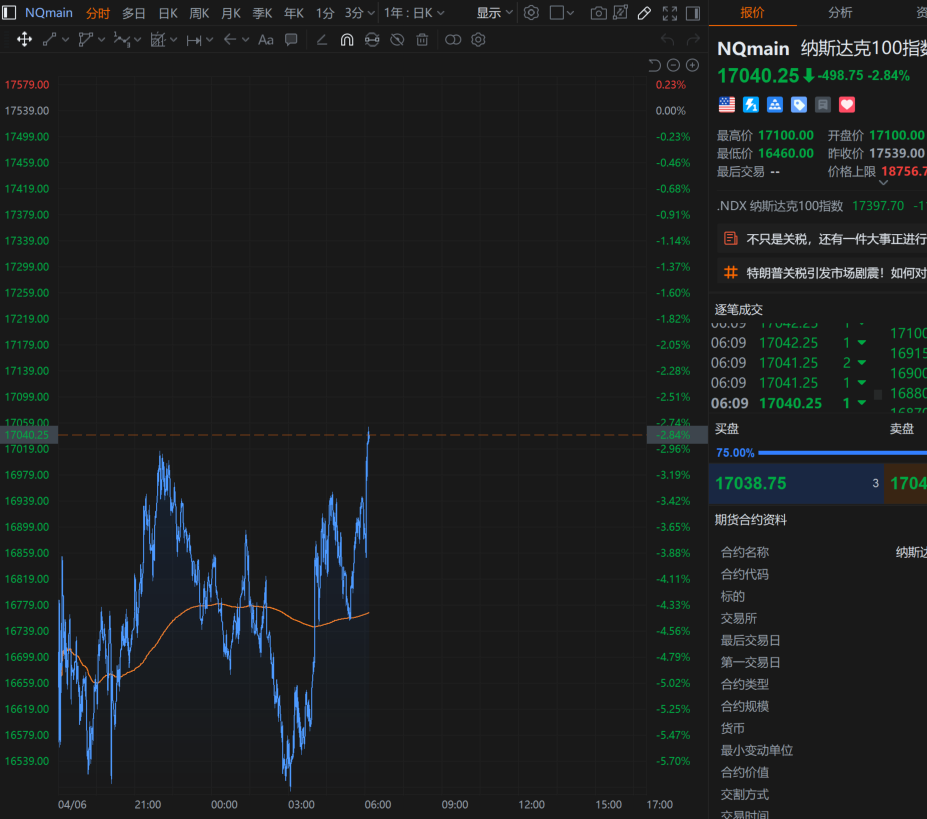Viewport: 927px width, 819px height.
Task: Click the screenshot camera icon
Action: point(598,13)
